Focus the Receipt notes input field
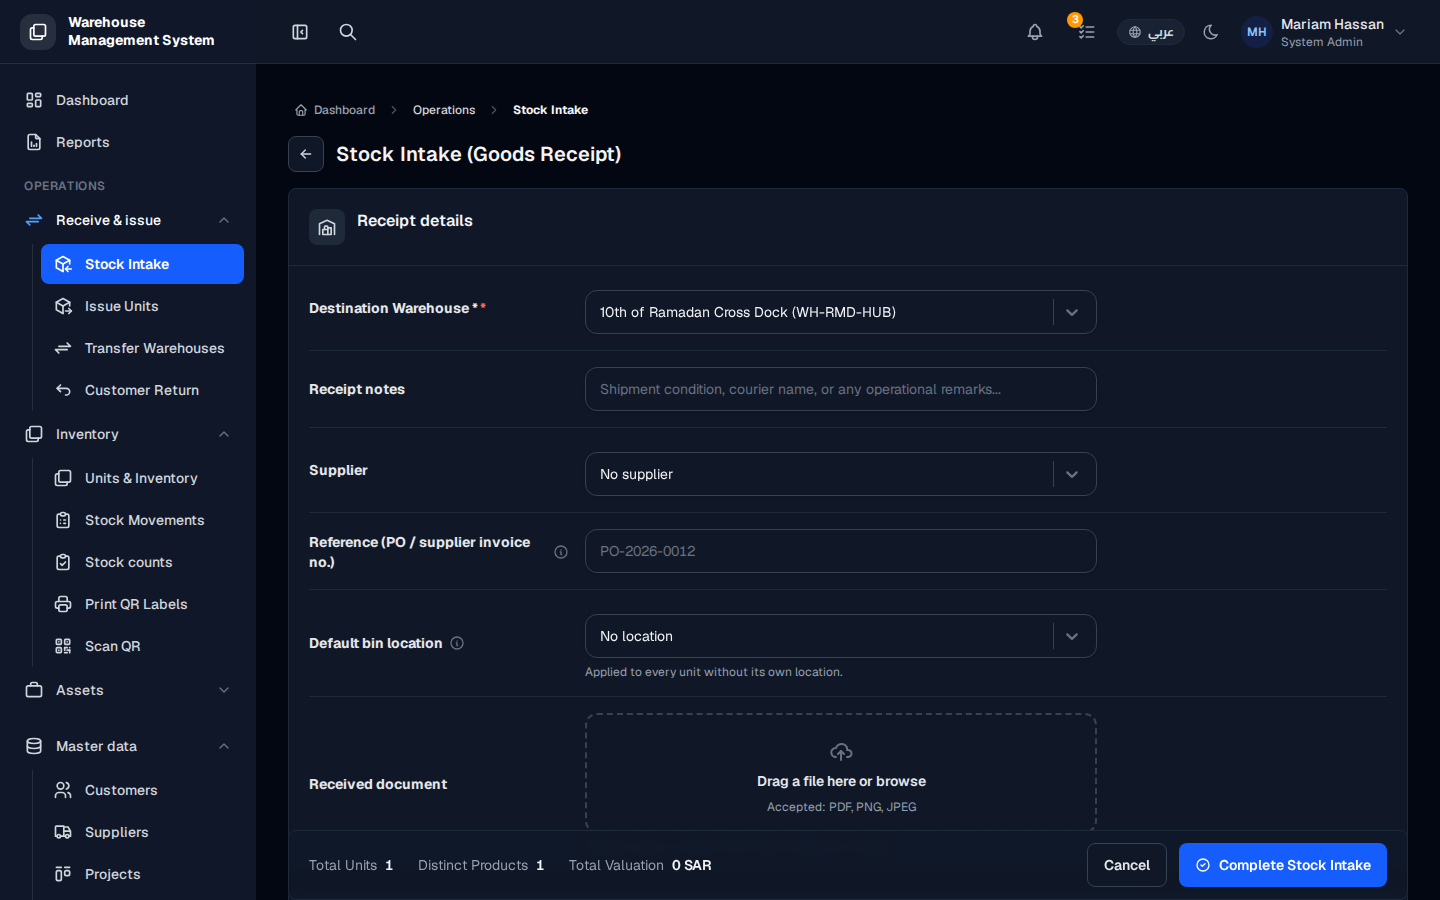This screenshot has width=1440, height=900. click(841, 389)
